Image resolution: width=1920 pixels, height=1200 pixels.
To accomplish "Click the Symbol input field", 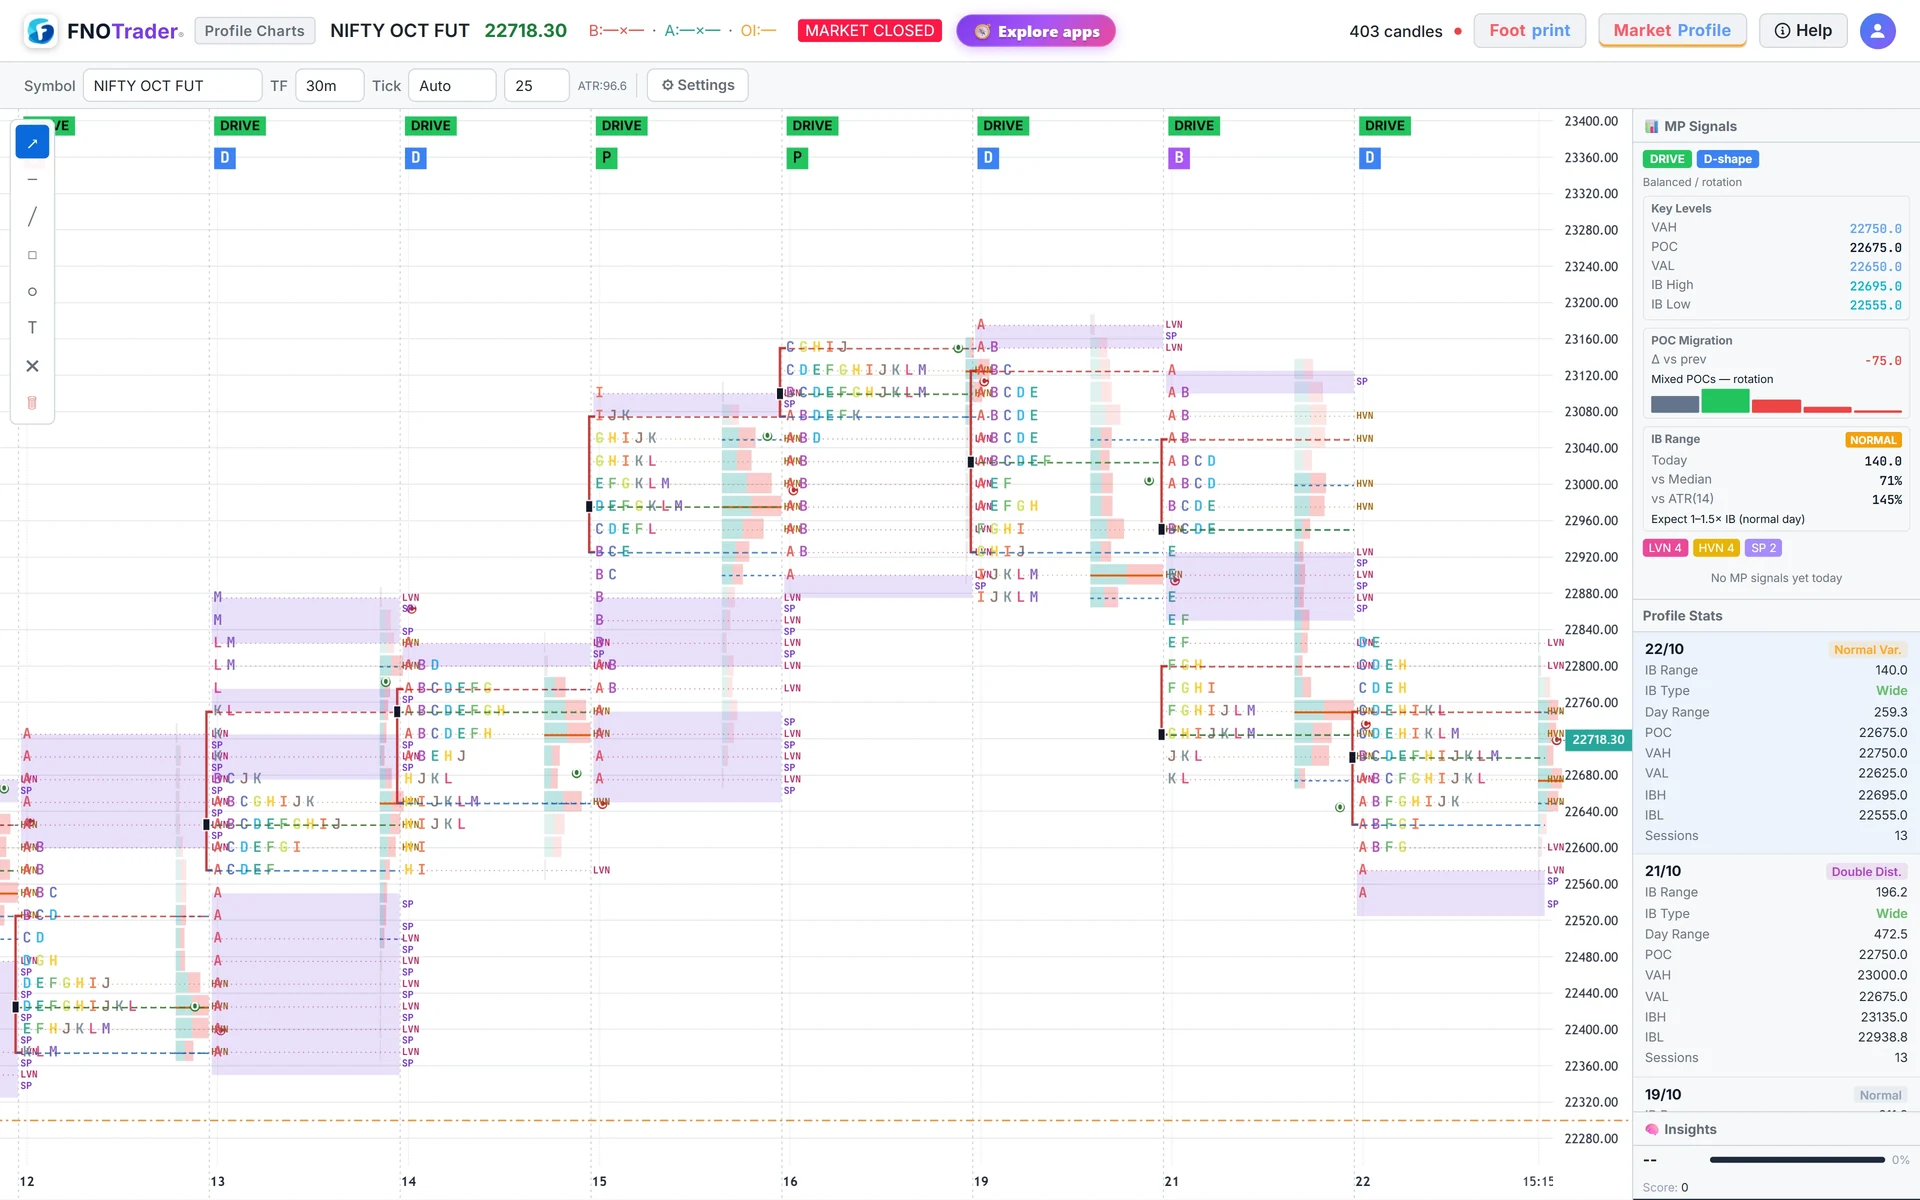I will pyautogui.click(x=172, y=85).
